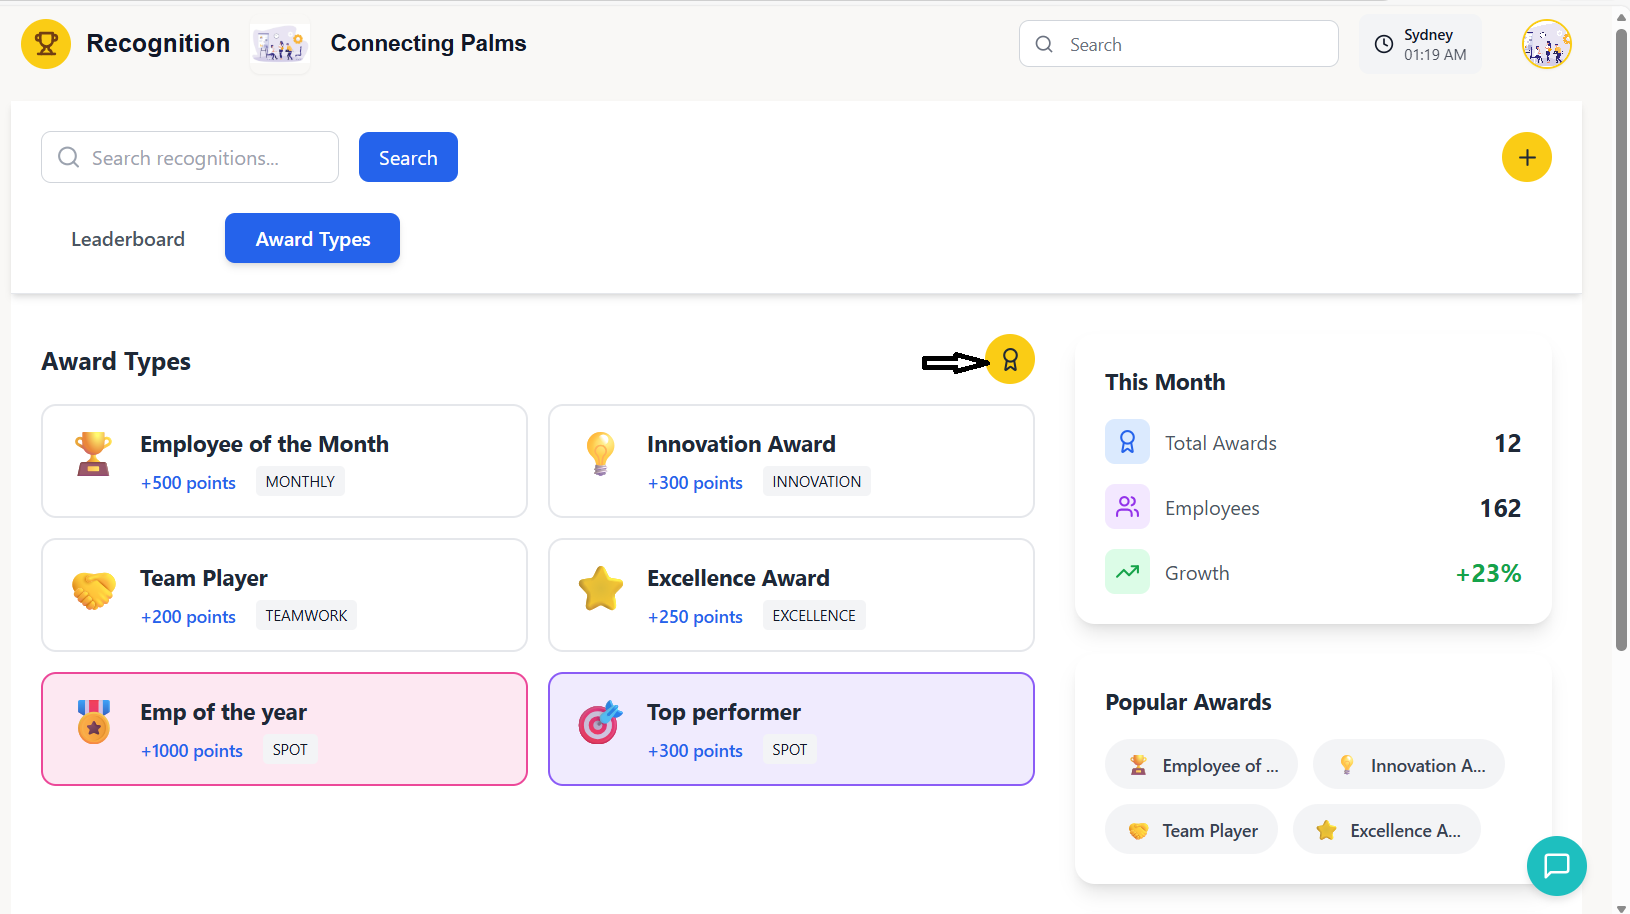Click the Innovation A... popular award chip
1630x914 pixels.
(1408, 765)
